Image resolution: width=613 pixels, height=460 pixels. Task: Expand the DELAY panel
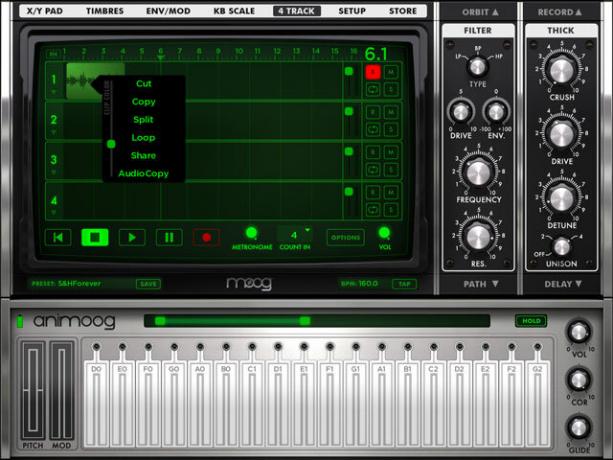(563, 284)
